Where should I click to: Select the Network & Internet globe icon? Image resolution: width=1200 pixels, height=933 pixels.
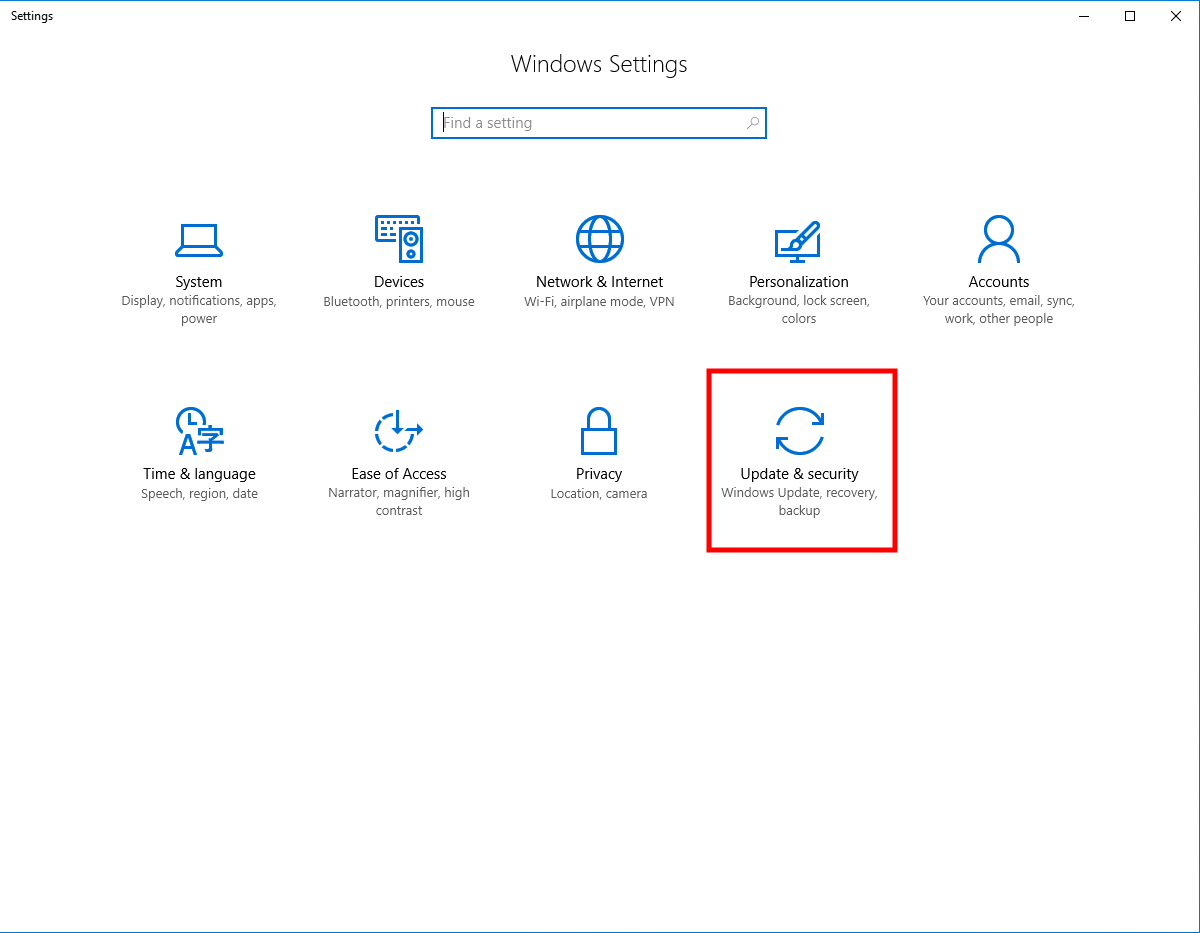[x=599, y=240]
